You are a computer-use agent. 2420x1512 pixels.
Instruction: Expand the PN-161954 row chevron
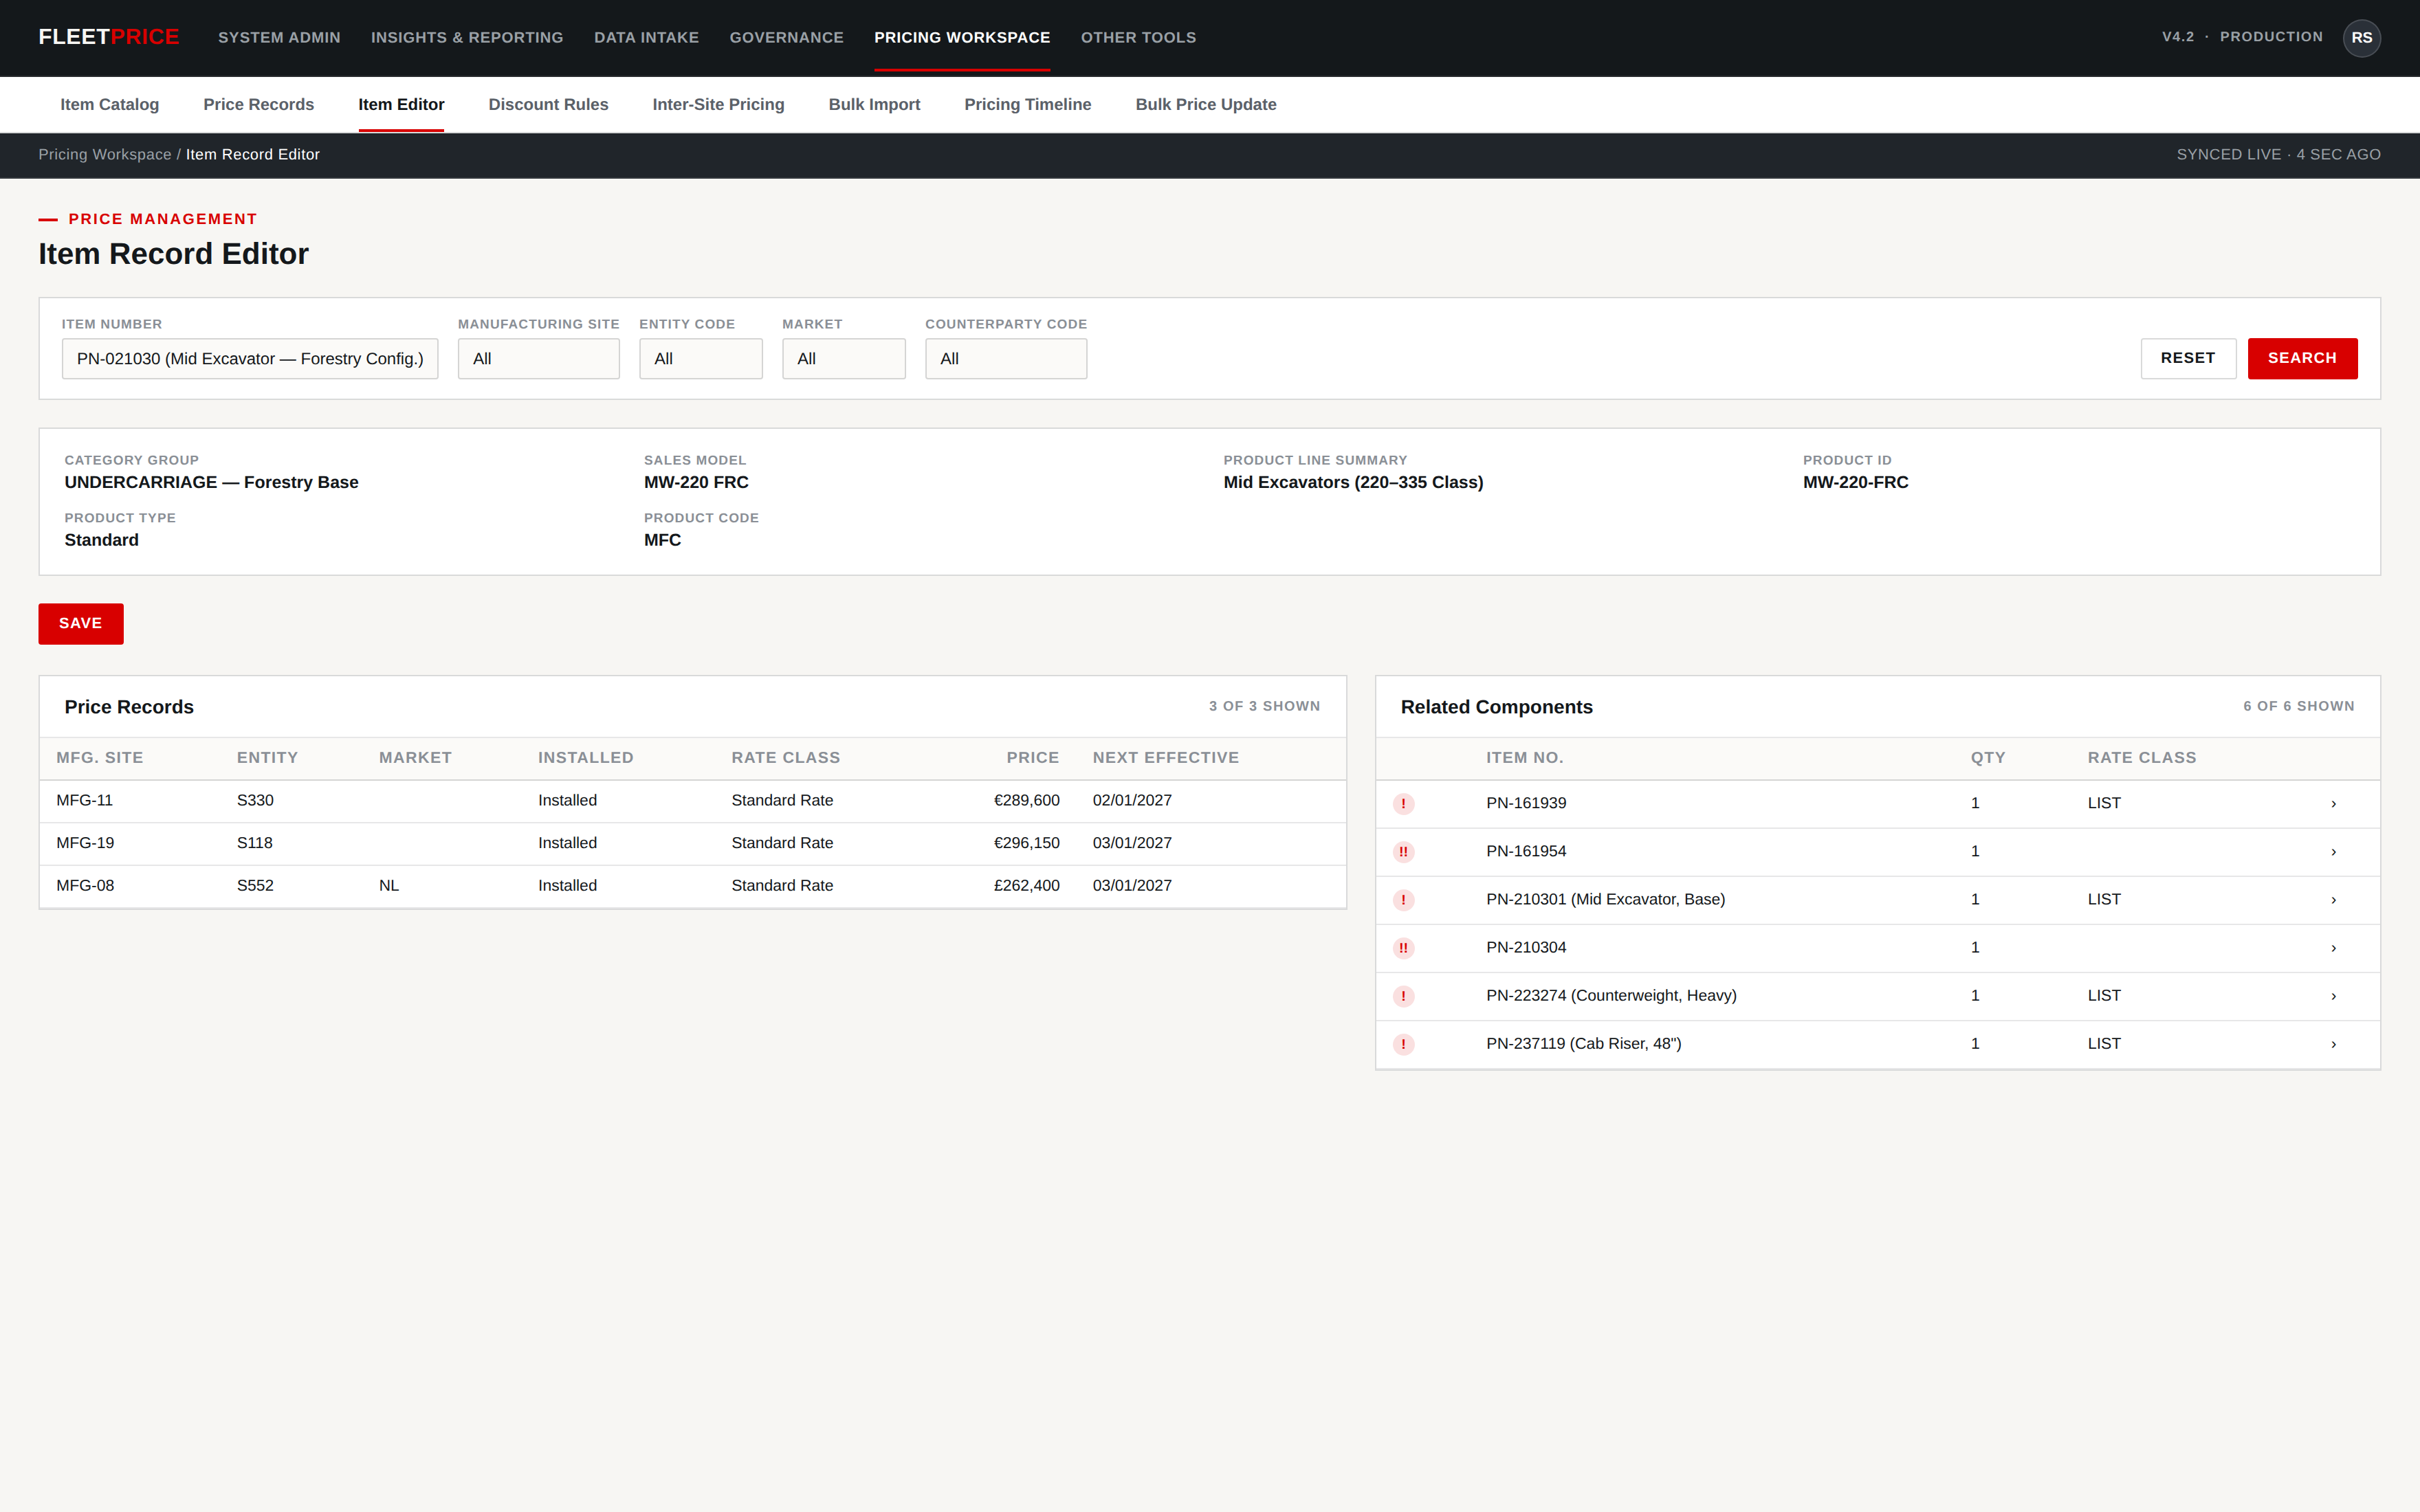pyautogui.click(x=2333, y=852)
